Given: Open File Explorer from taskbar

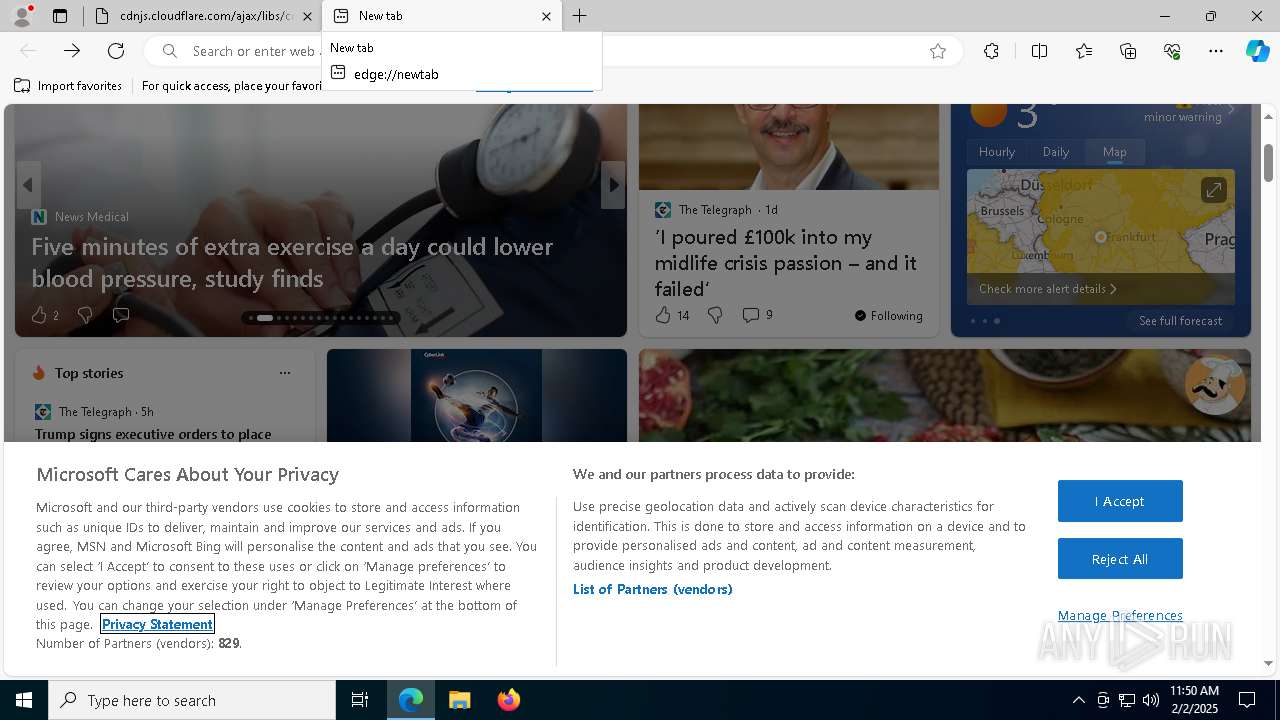Looking at the screenshot, I should tap(460, 700).
